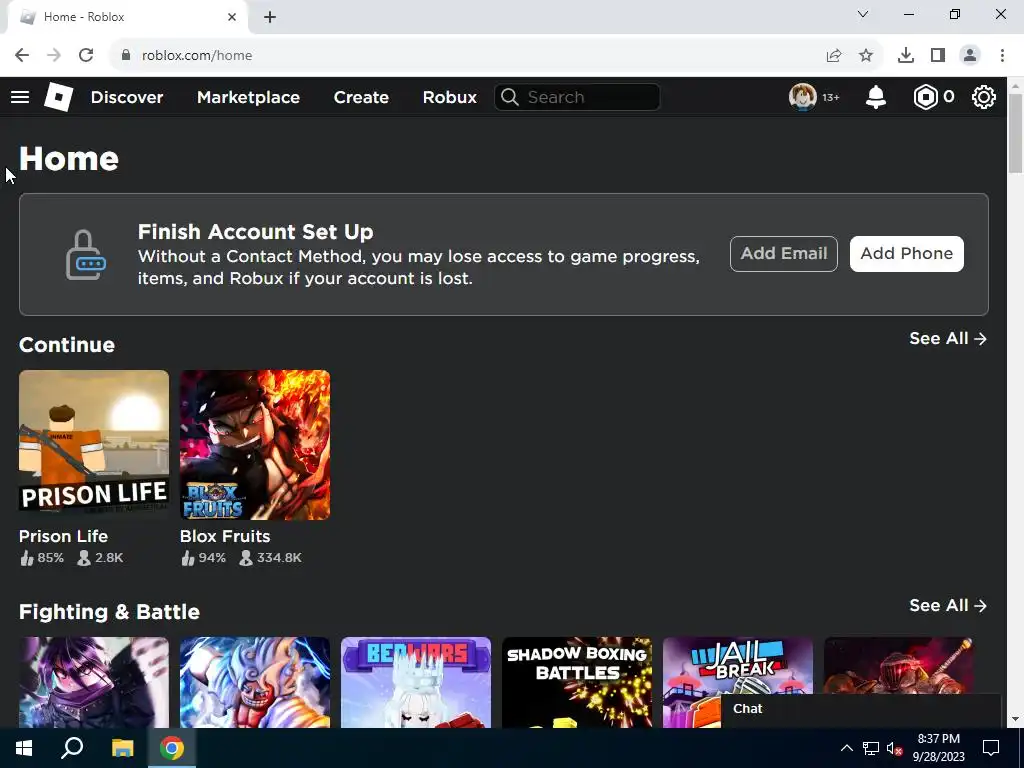This screenshot has height=768, width=1024.
Task: Open the Roblox settings gear
Action: [984, 97]
